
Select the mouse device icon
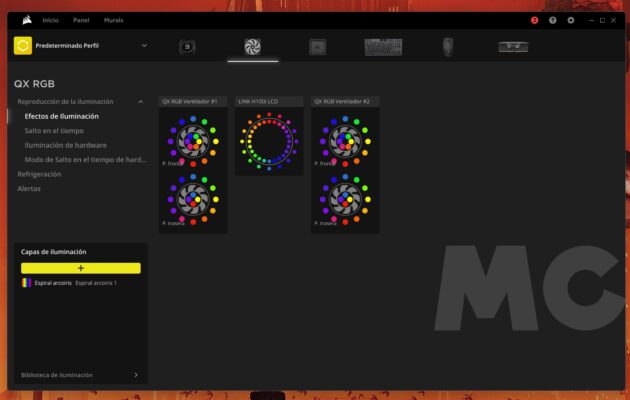[448, 46]
